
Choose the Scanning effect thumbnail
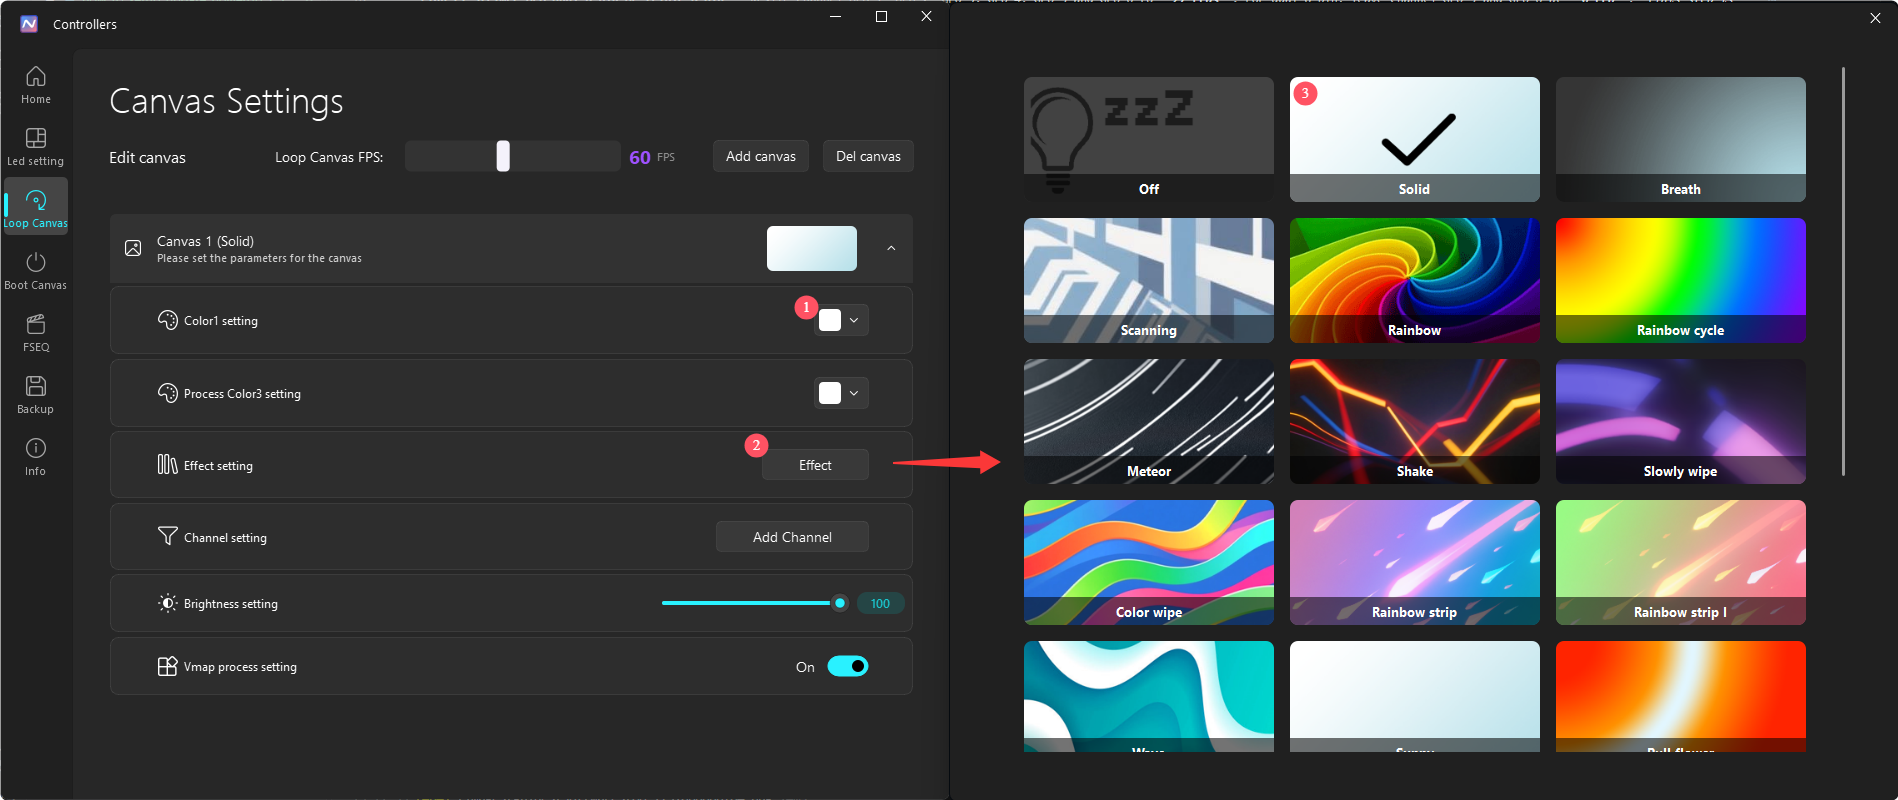pos(1149,280)
